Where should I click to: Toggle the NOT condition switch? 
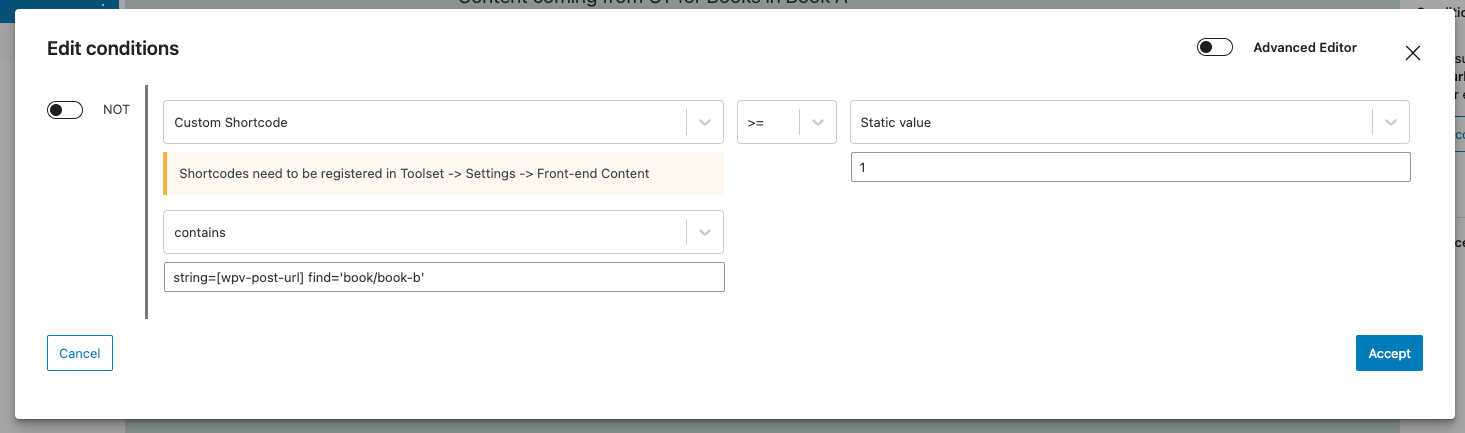coord(65,110)
